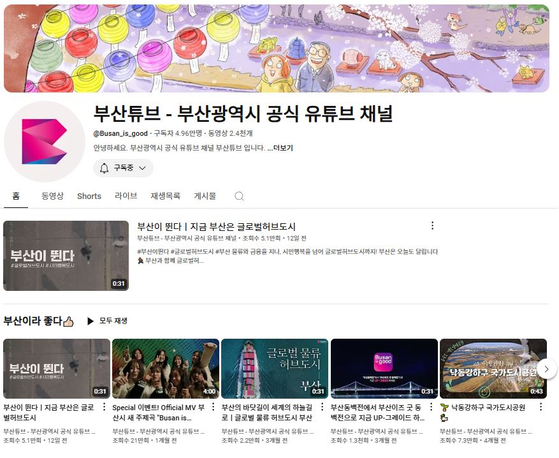Click channel name under the Official MV card
This screenshot has height=458, width=559.
click(159, 432)
